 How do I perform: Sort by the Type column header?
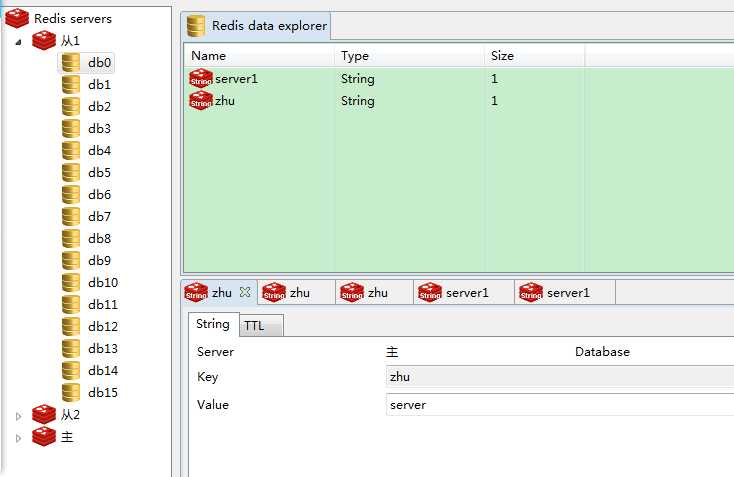click(x=410, y=56)
